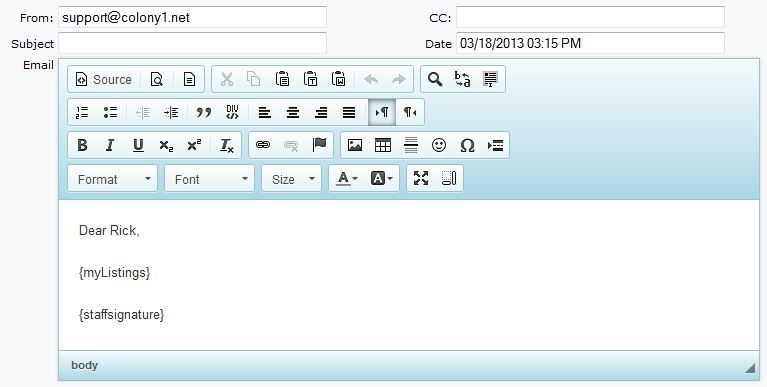Toggle bold formatting
Viewport: 767px width, 387px height.
pos(82,145)
